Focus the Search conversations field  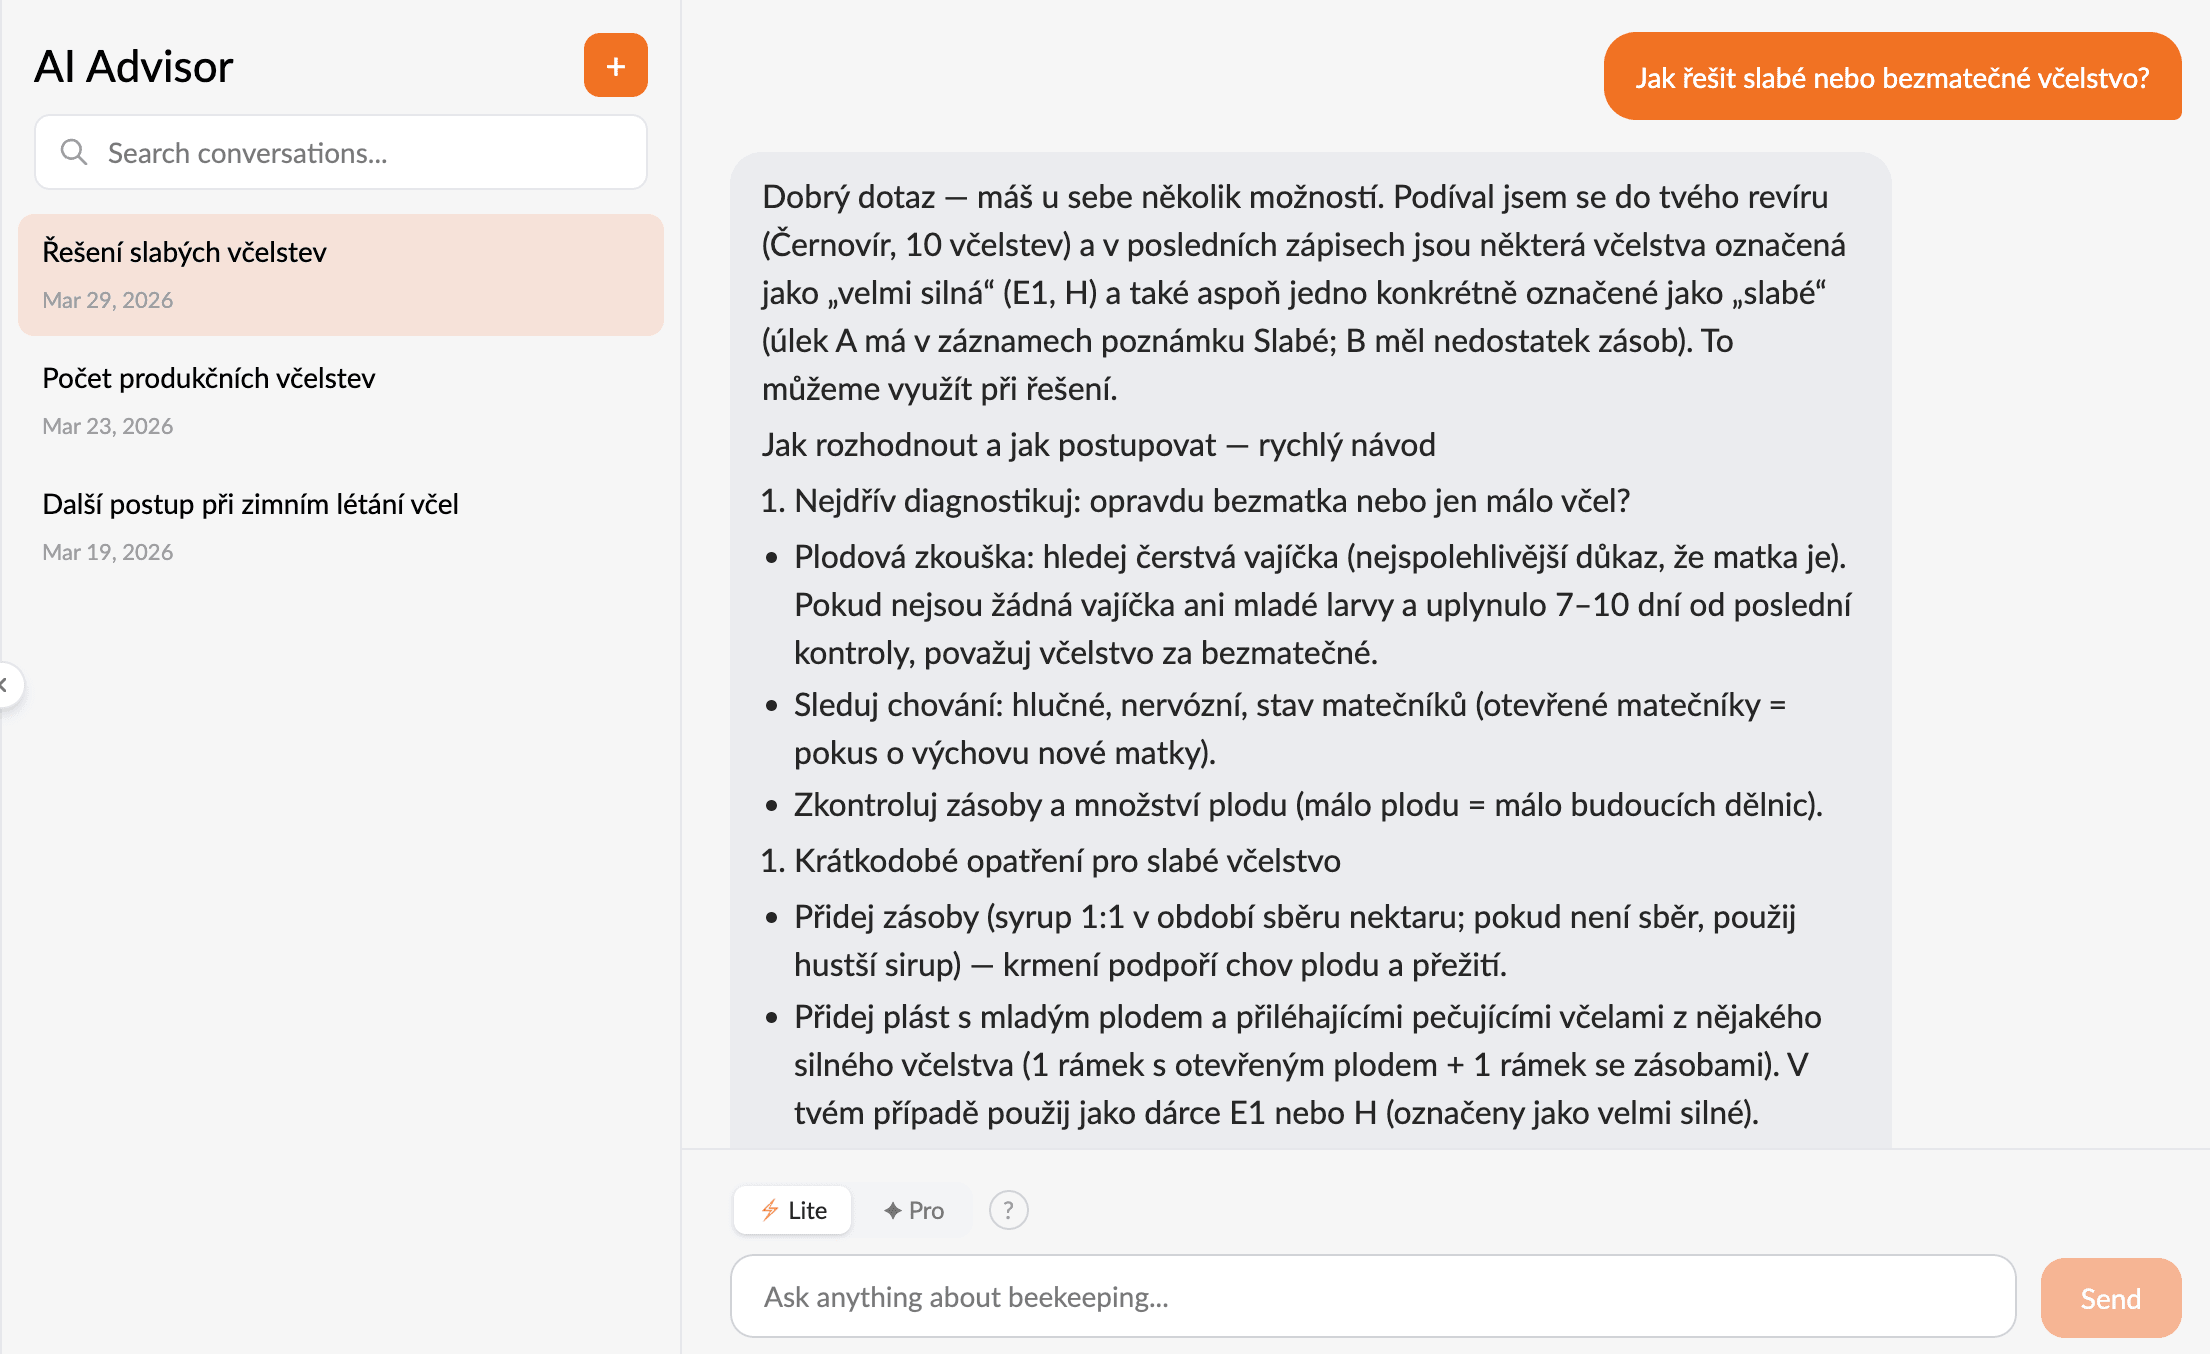point(360,153)
